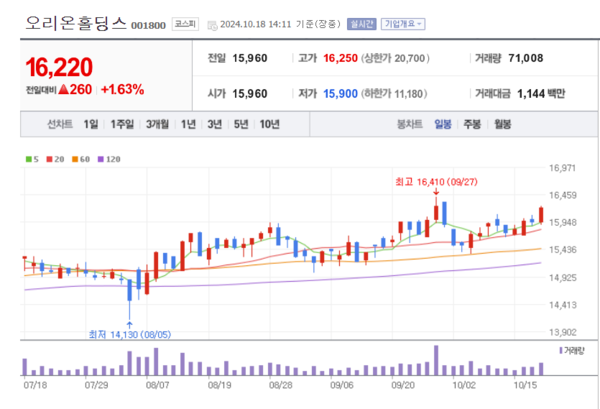
Task: Show the 10년 line chart
Action: pos(269,125)
